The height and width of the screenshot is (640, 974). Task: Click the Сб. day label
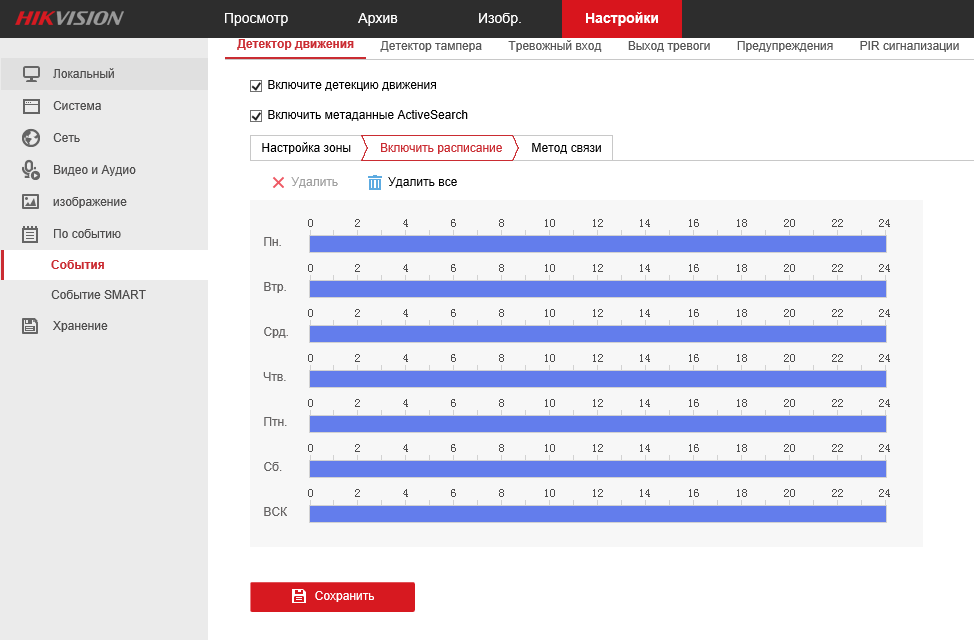[x=273, y=467]
